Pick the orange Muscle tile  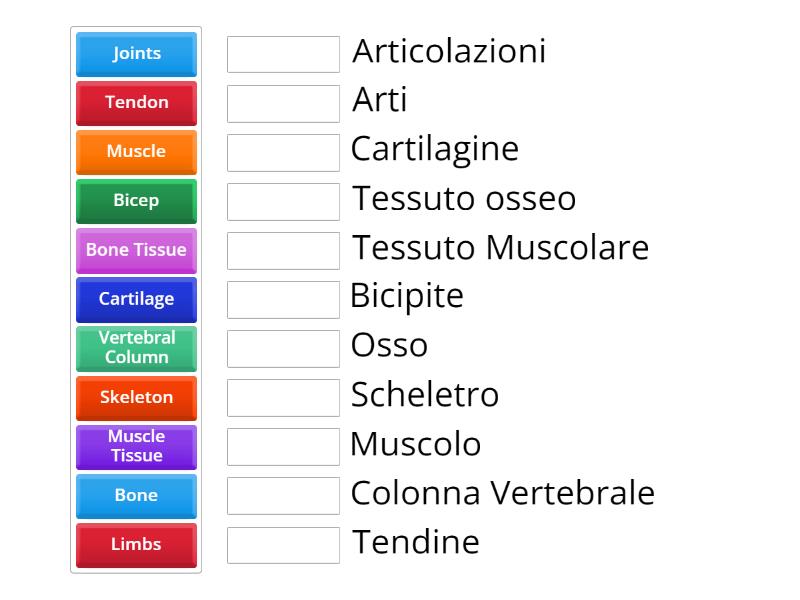[x=136, y=152]
